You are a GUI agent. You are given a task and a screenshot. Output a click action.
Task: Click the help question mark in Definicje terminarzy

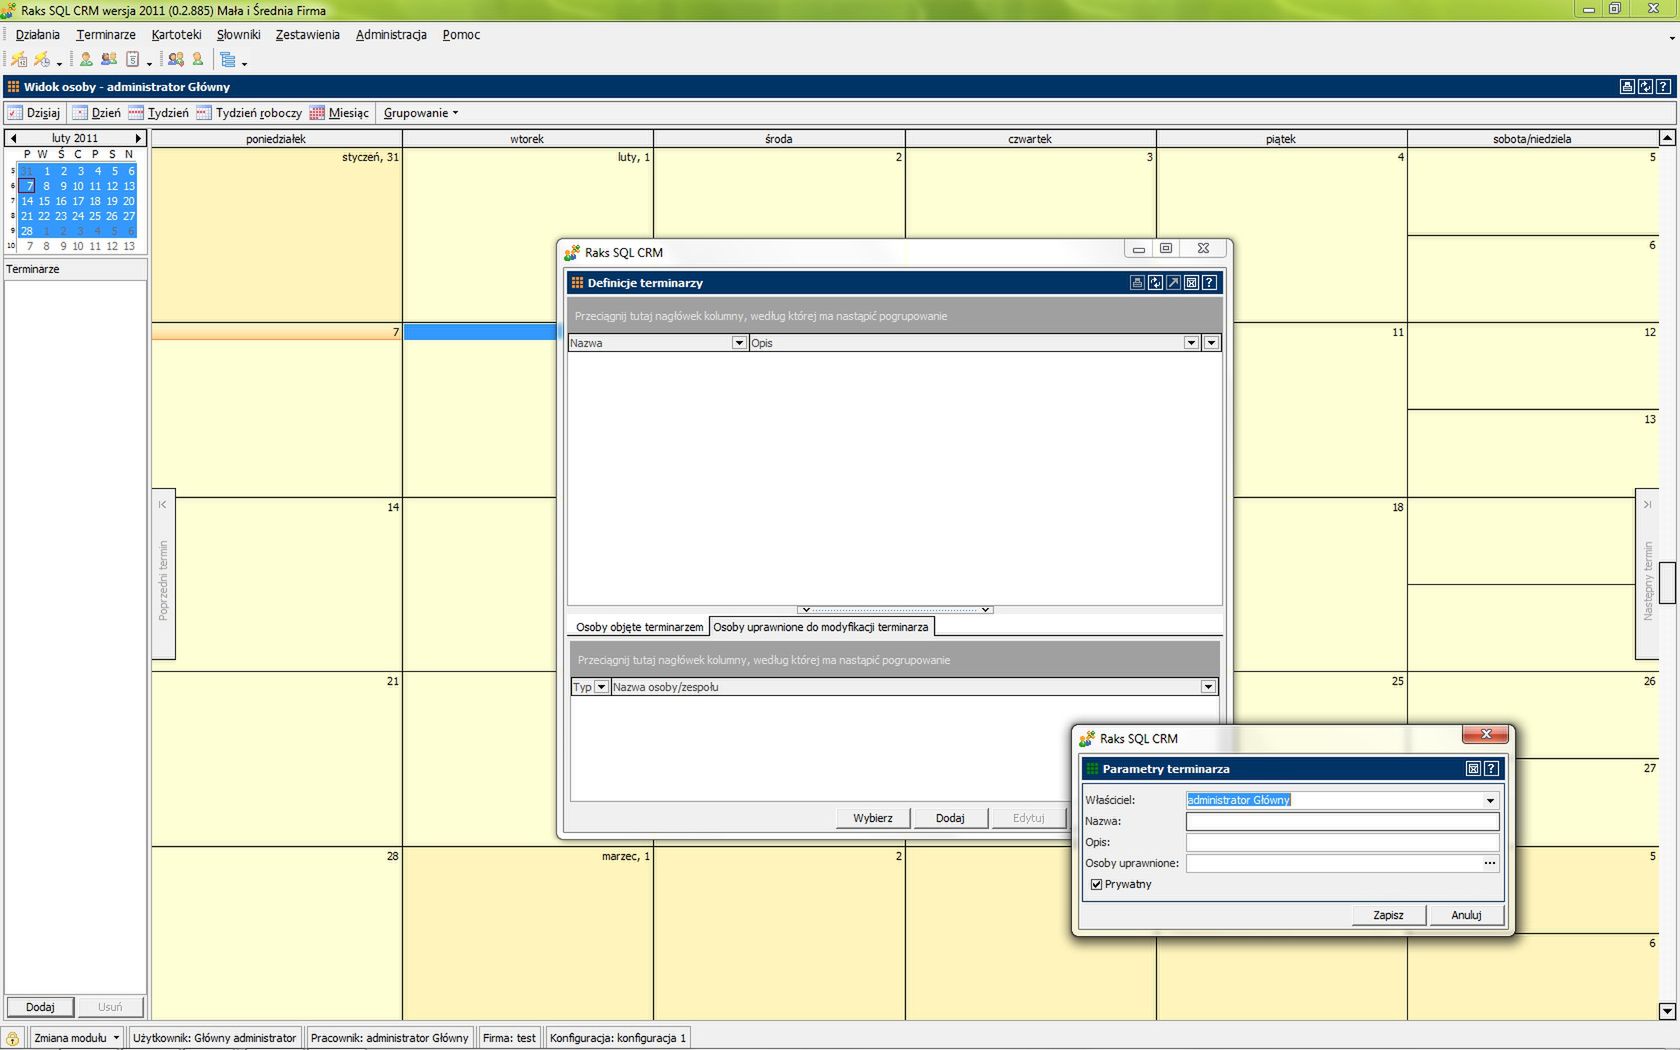tap(1209, 283)
